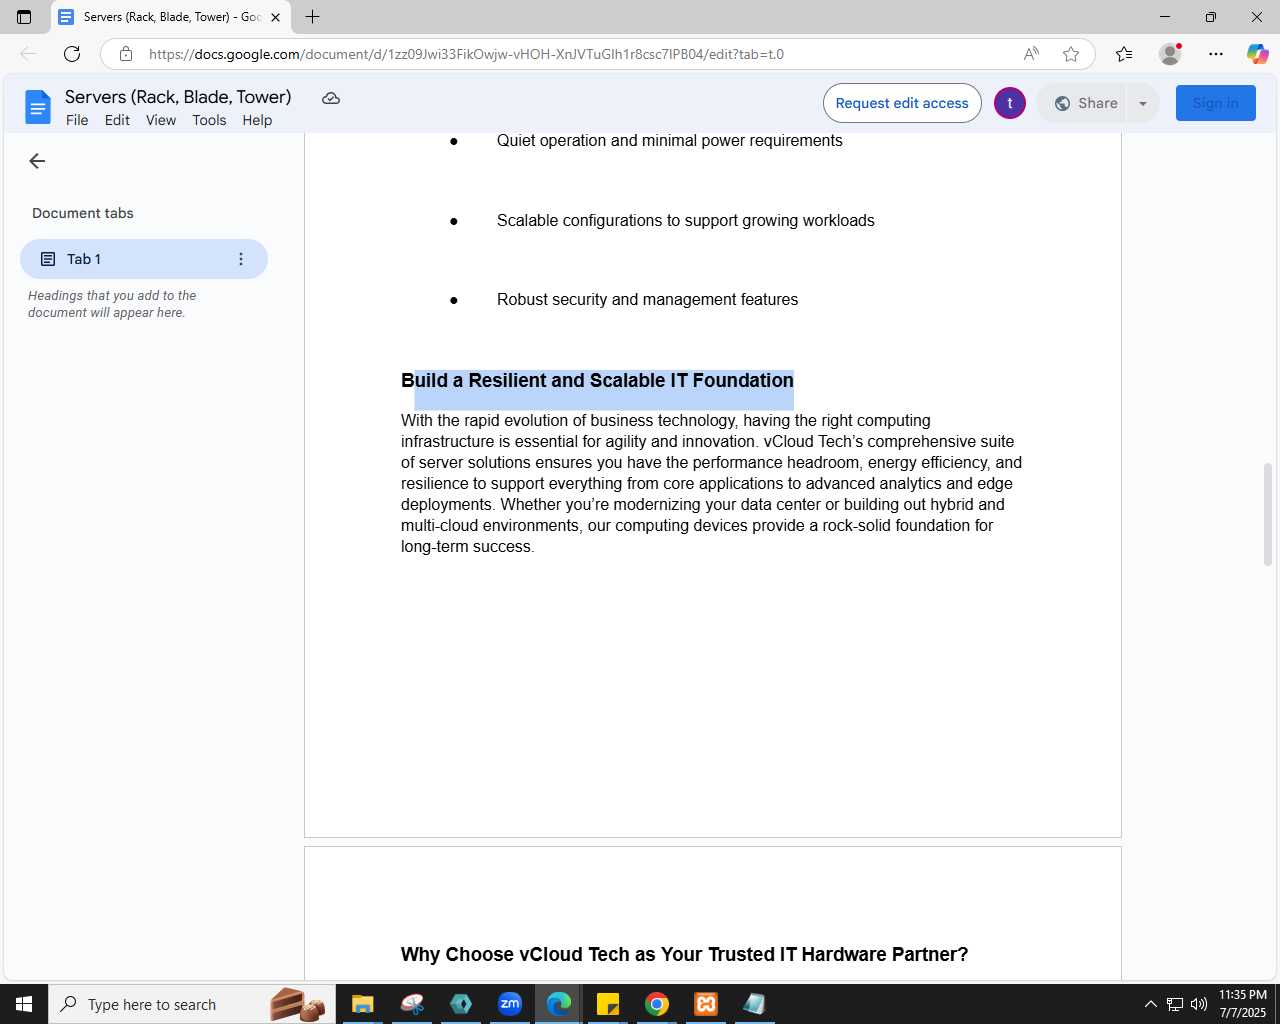
Task: Click the network tray icon
Action: point(1175,1004)
